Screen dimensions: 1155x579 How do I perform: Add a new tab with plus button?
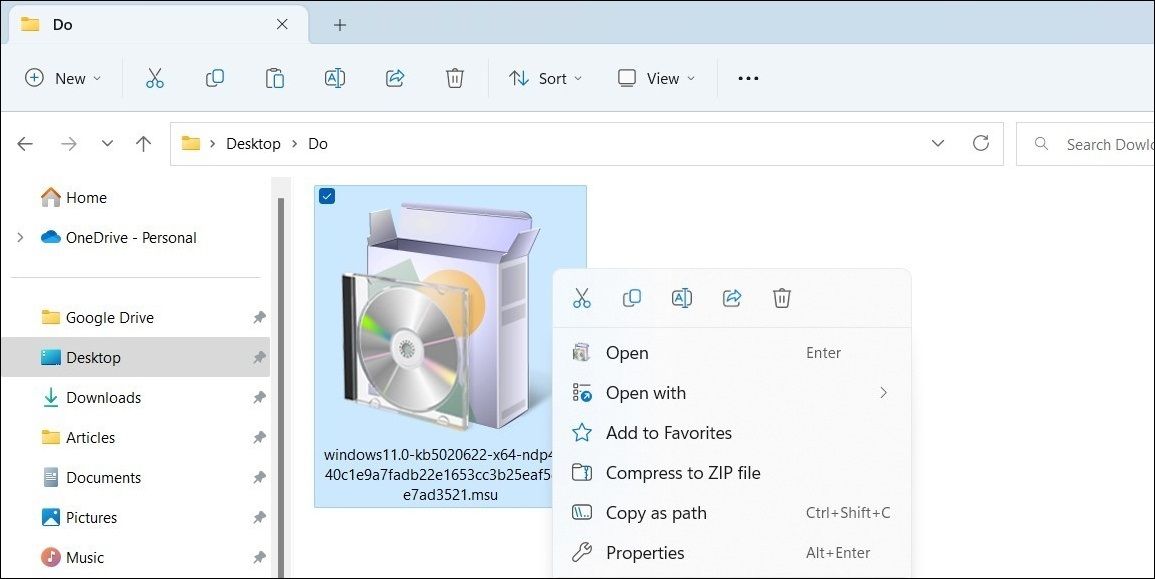point(340,25)
